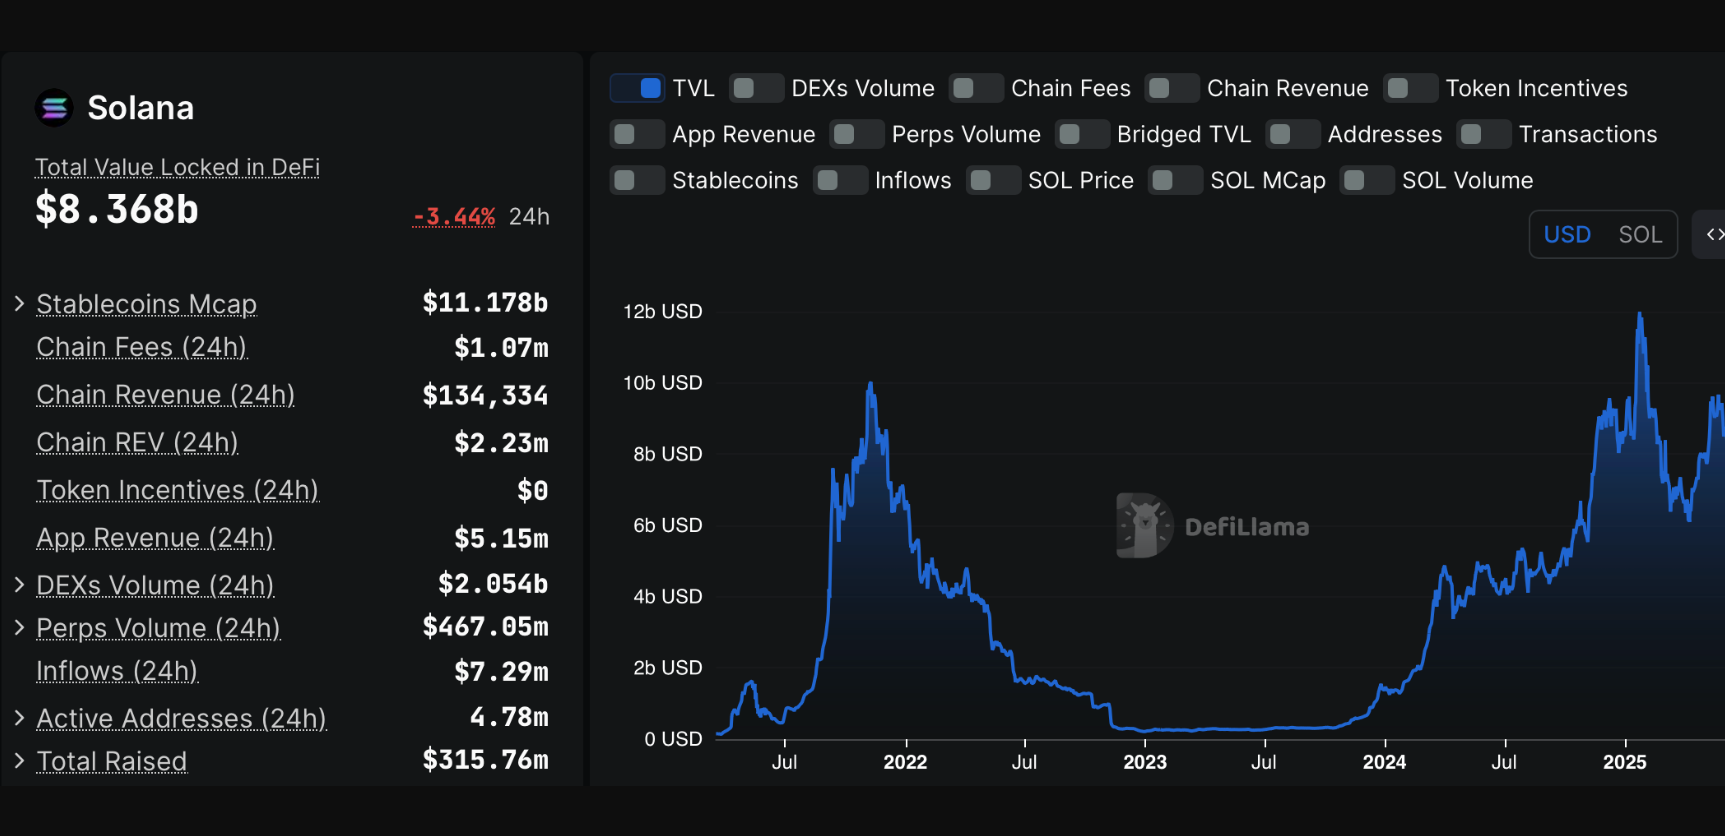Enable the Token Incentives toggle
The width and height of the screenshot is (1725, 836).
(1410, 88)
